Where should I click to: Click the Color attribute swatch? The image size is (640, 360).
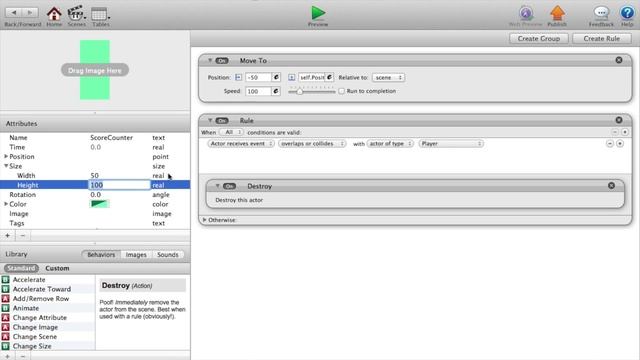99,204
